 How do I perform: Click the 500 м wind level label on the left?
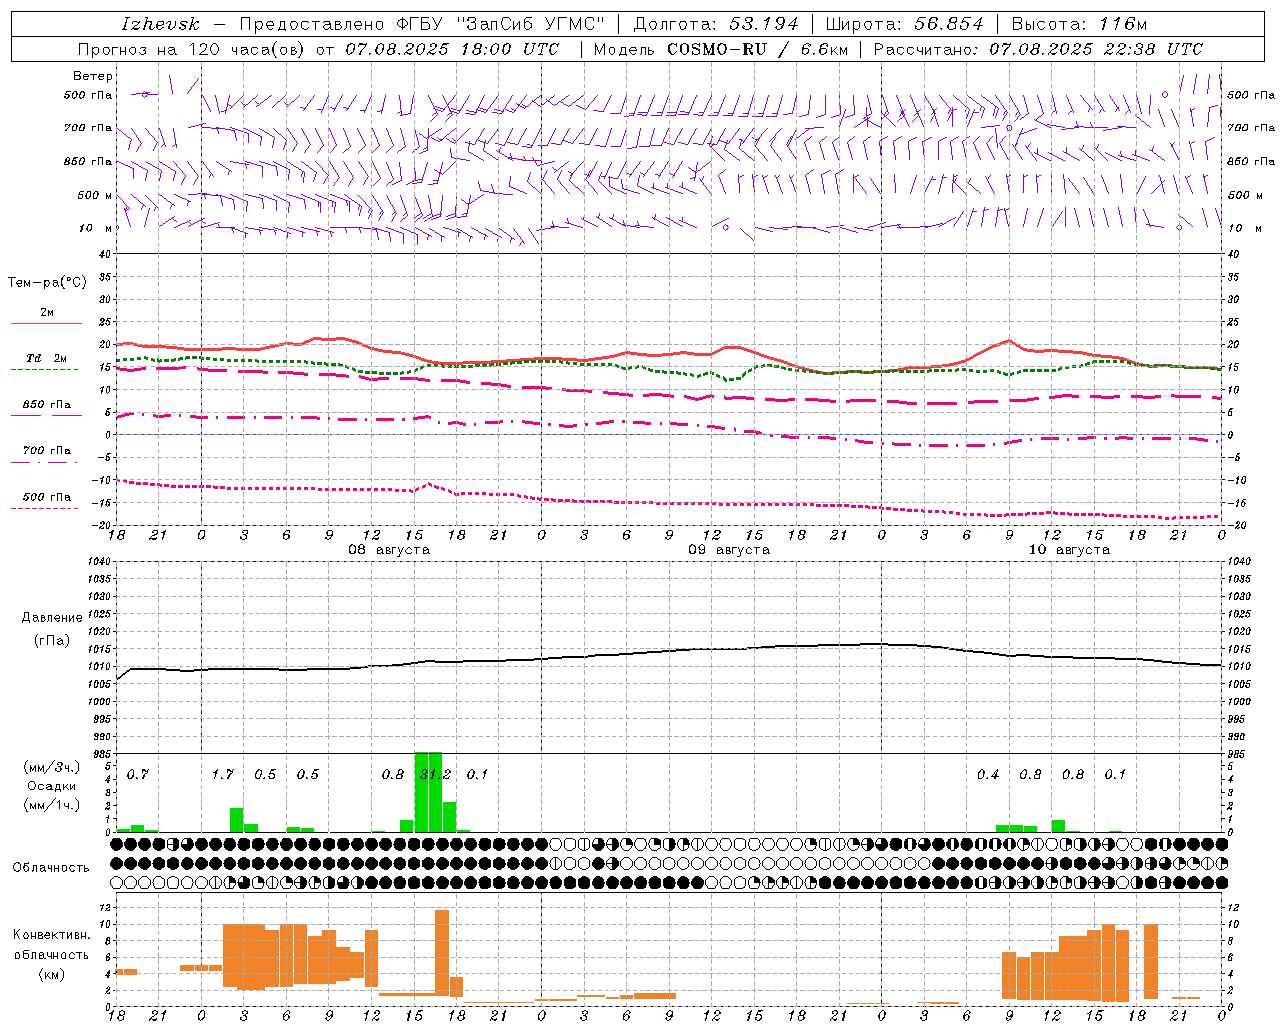(x=96, y=196)
